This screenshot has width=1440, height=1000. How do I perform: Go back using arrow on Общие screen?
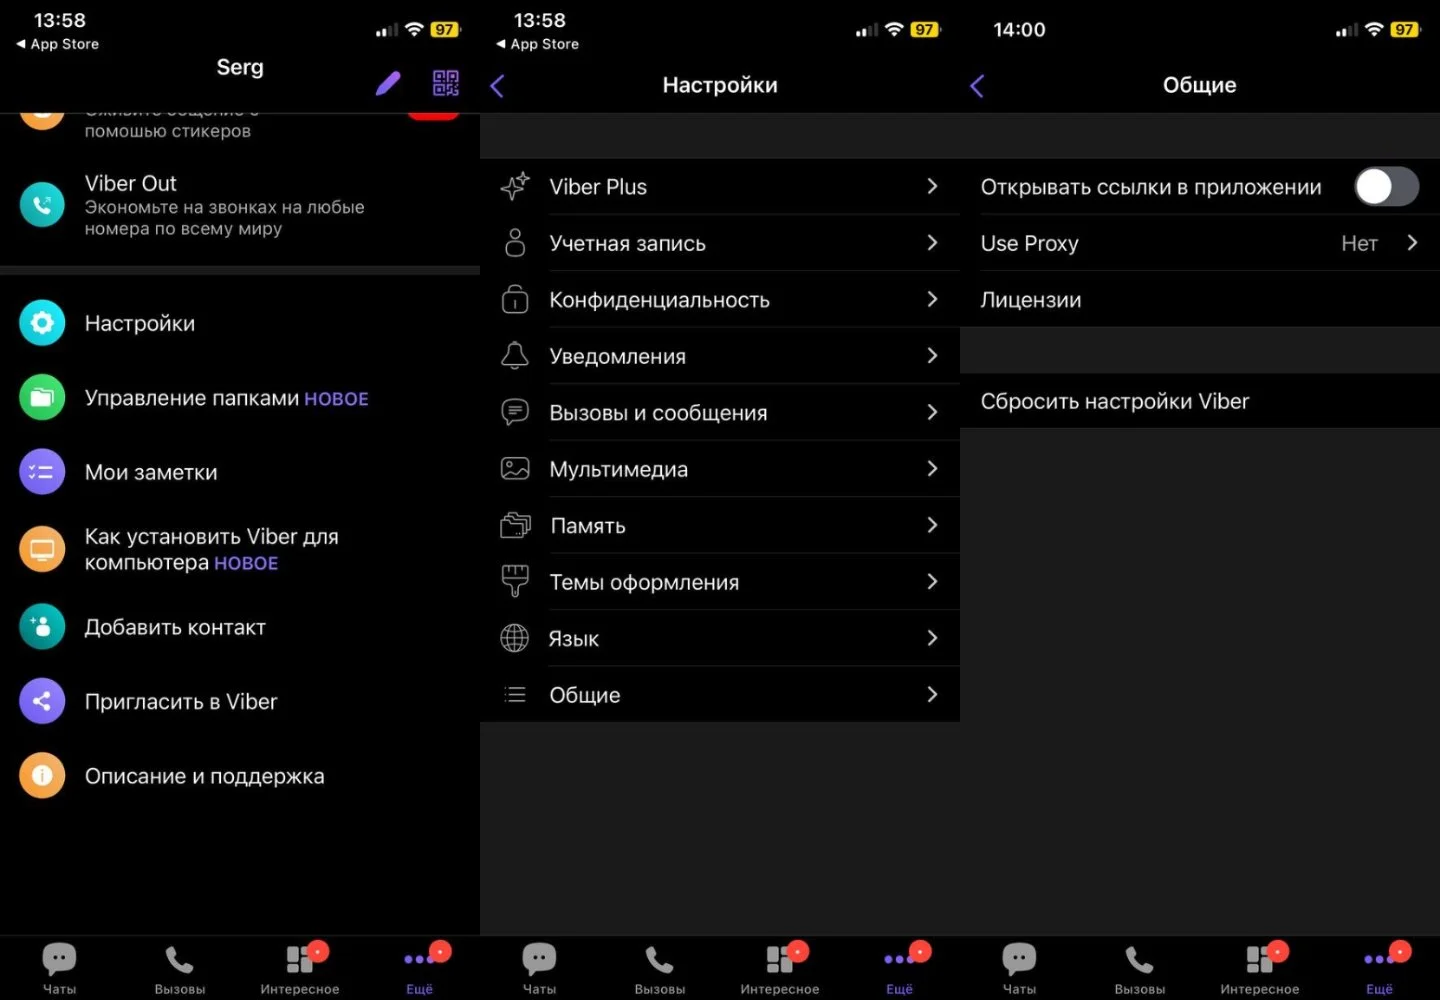tap(977, 86)
